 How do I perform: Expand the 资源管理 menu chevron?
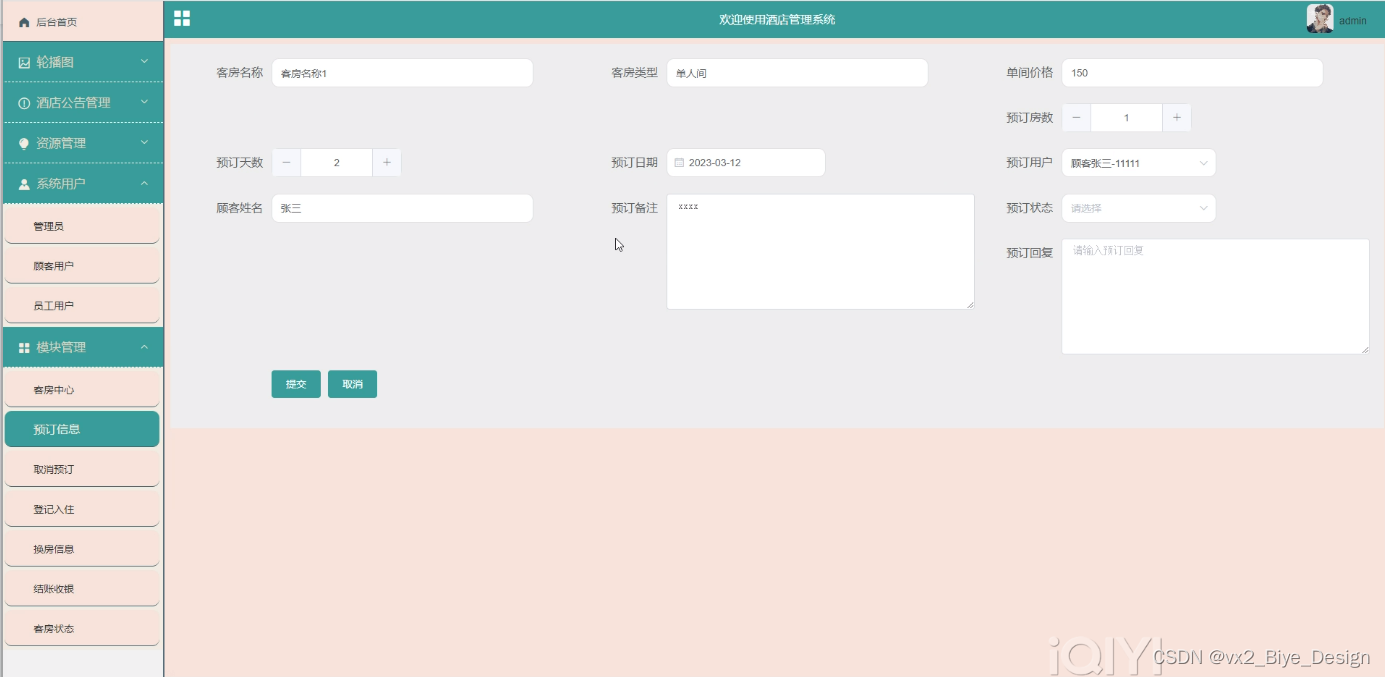point(144,143)
